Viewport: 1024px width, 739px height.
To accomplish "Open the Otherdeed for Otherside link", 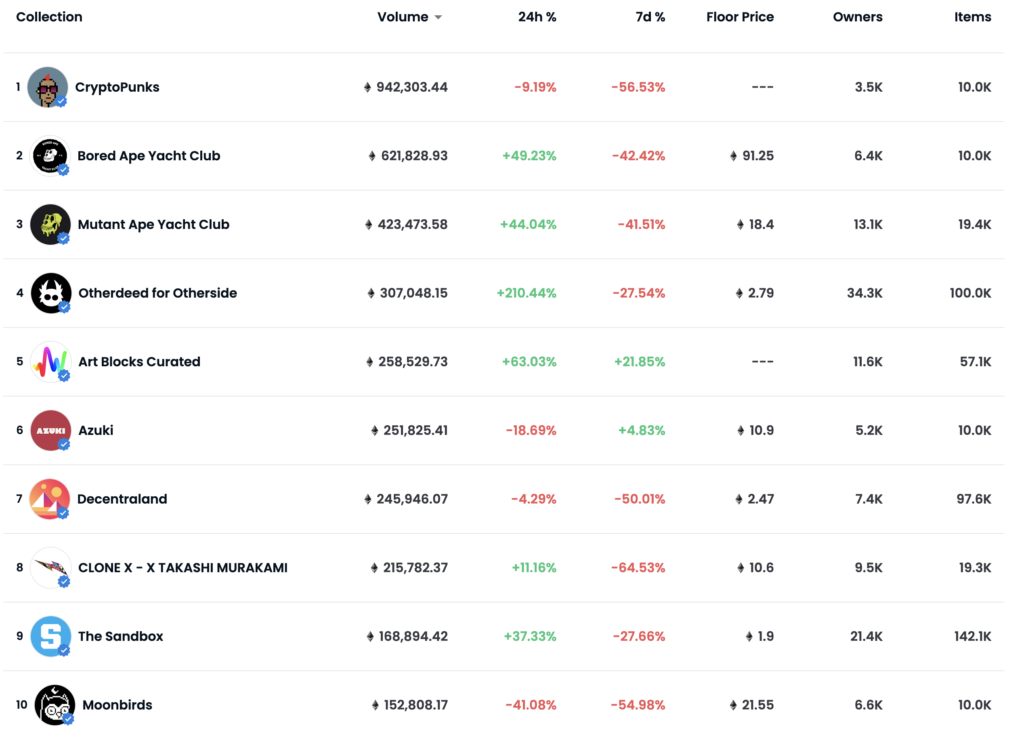I will click(x=157, y=293).
